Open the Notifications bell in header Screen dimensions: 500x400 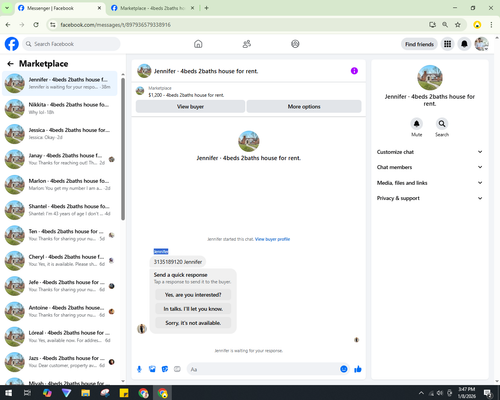tap(464, 44)
